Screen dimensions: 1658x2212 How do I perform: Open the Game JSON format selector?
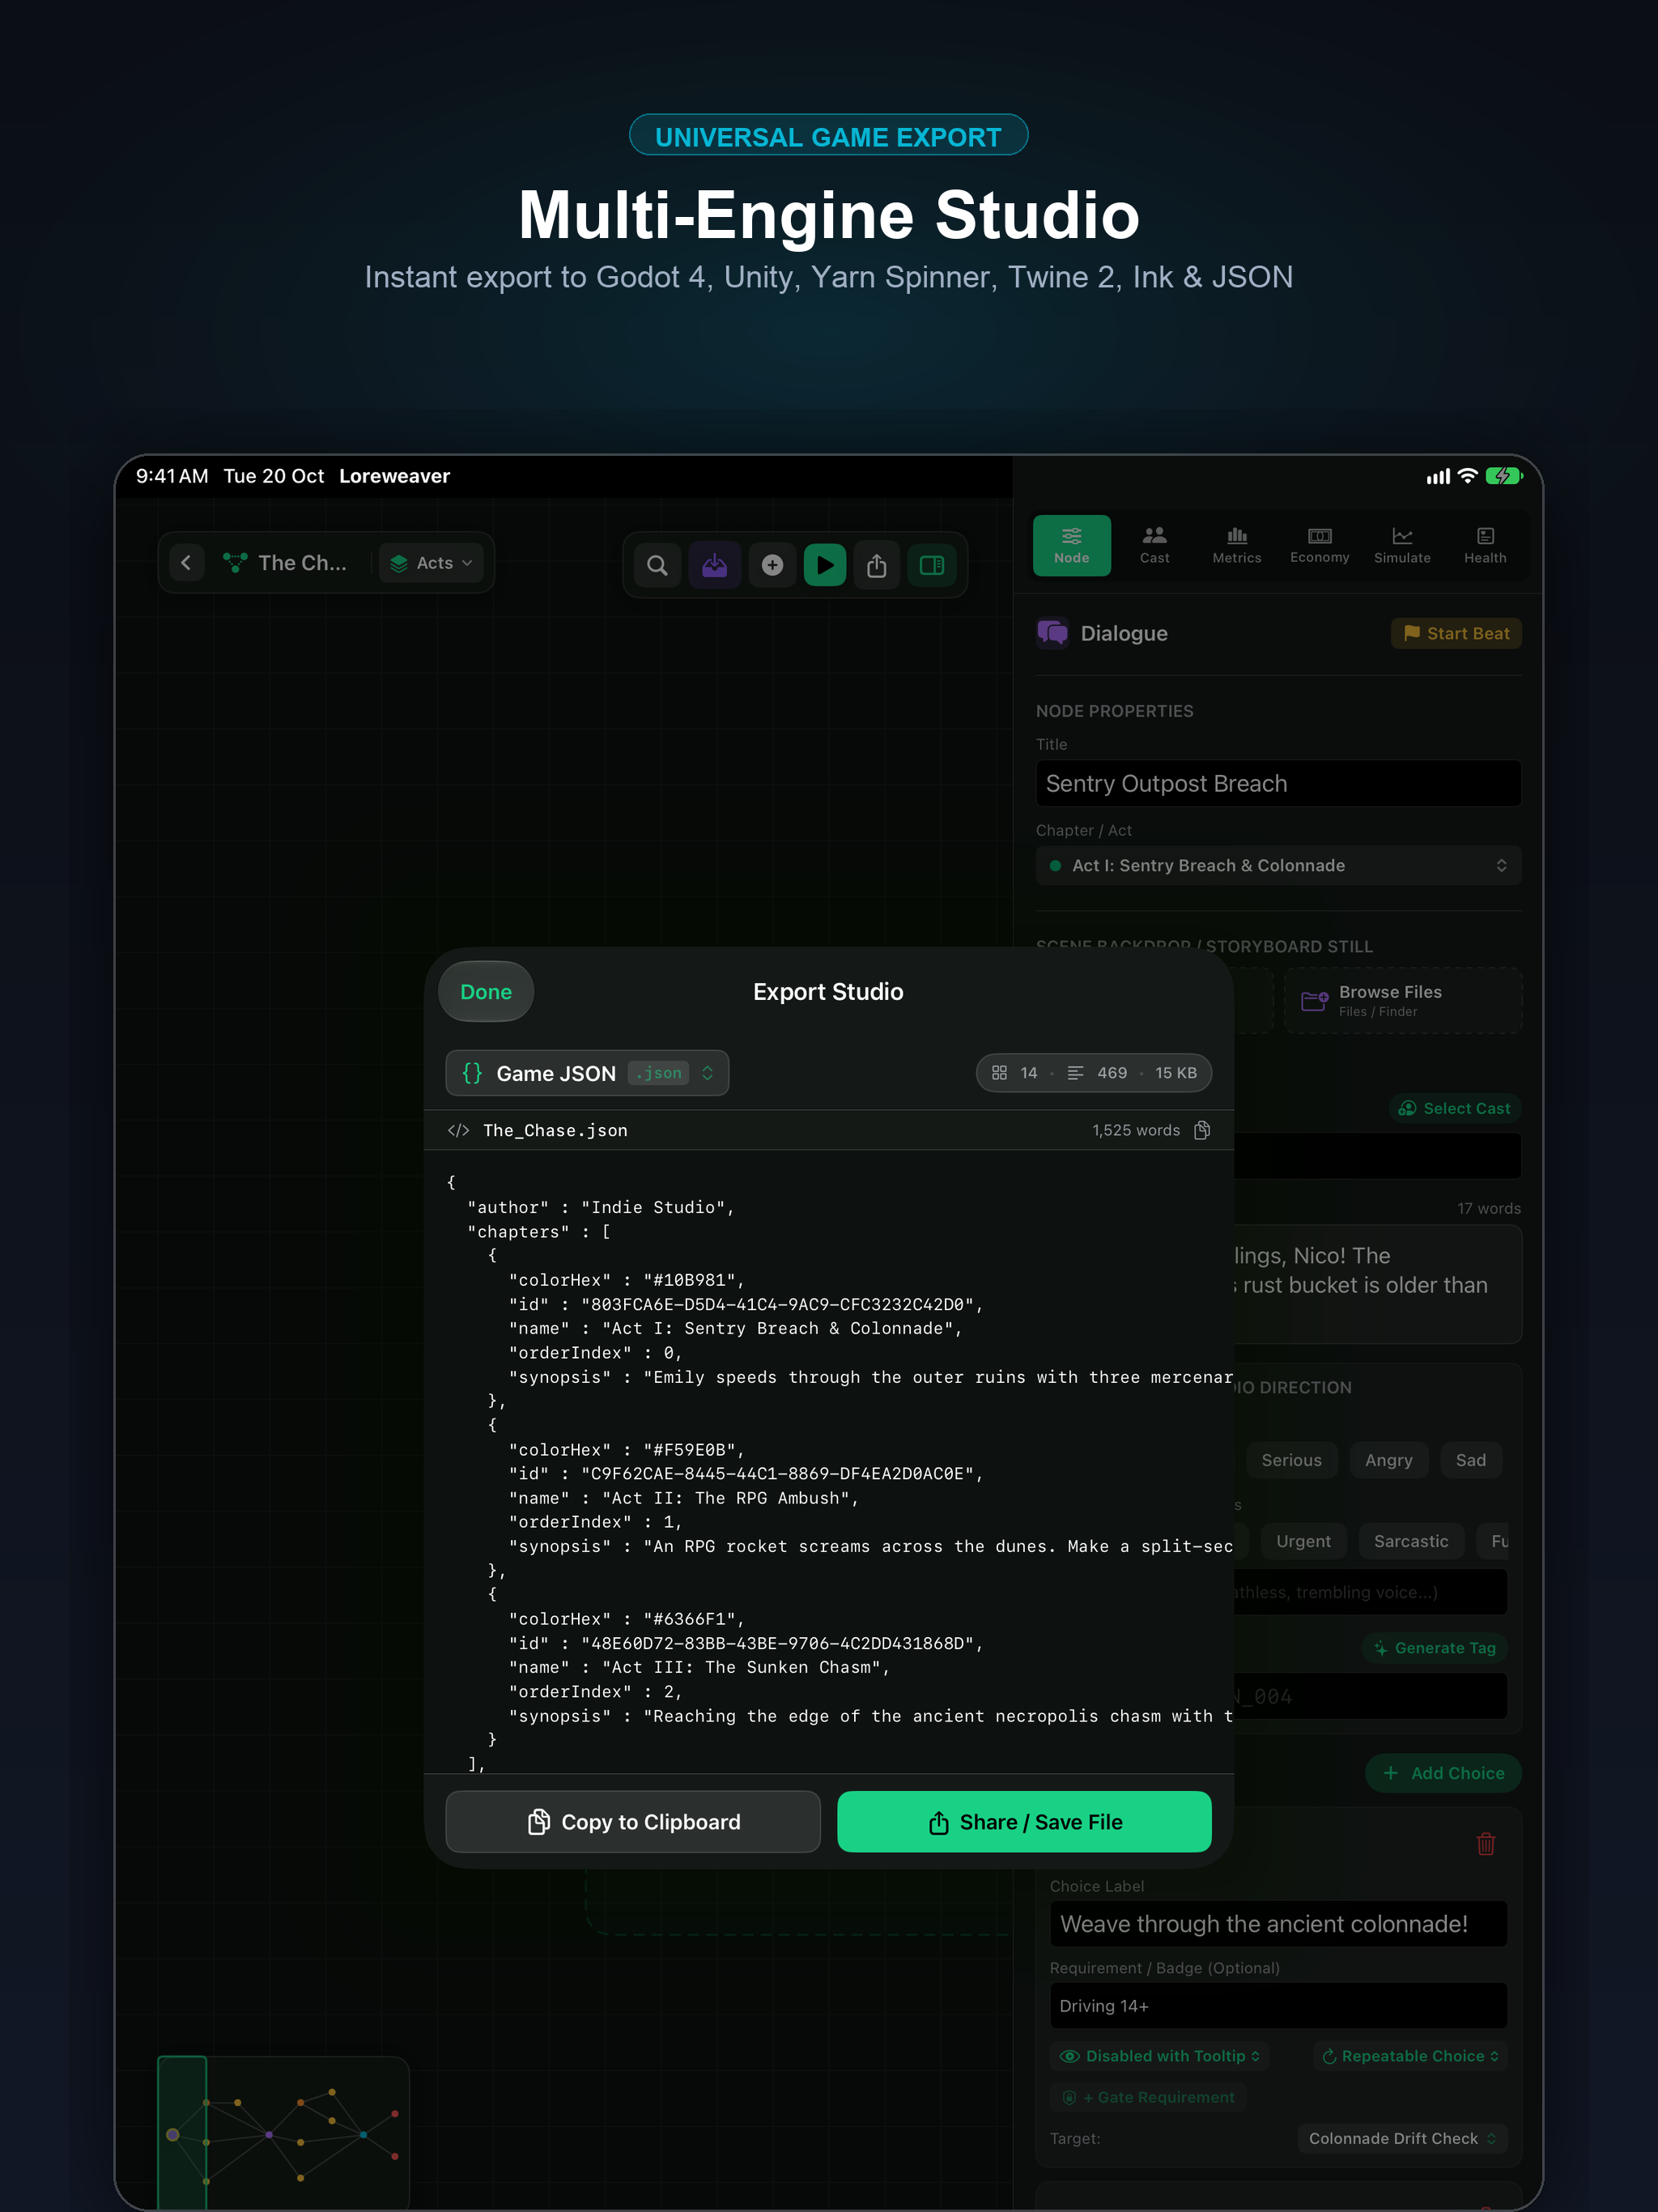coord(587,1073)
